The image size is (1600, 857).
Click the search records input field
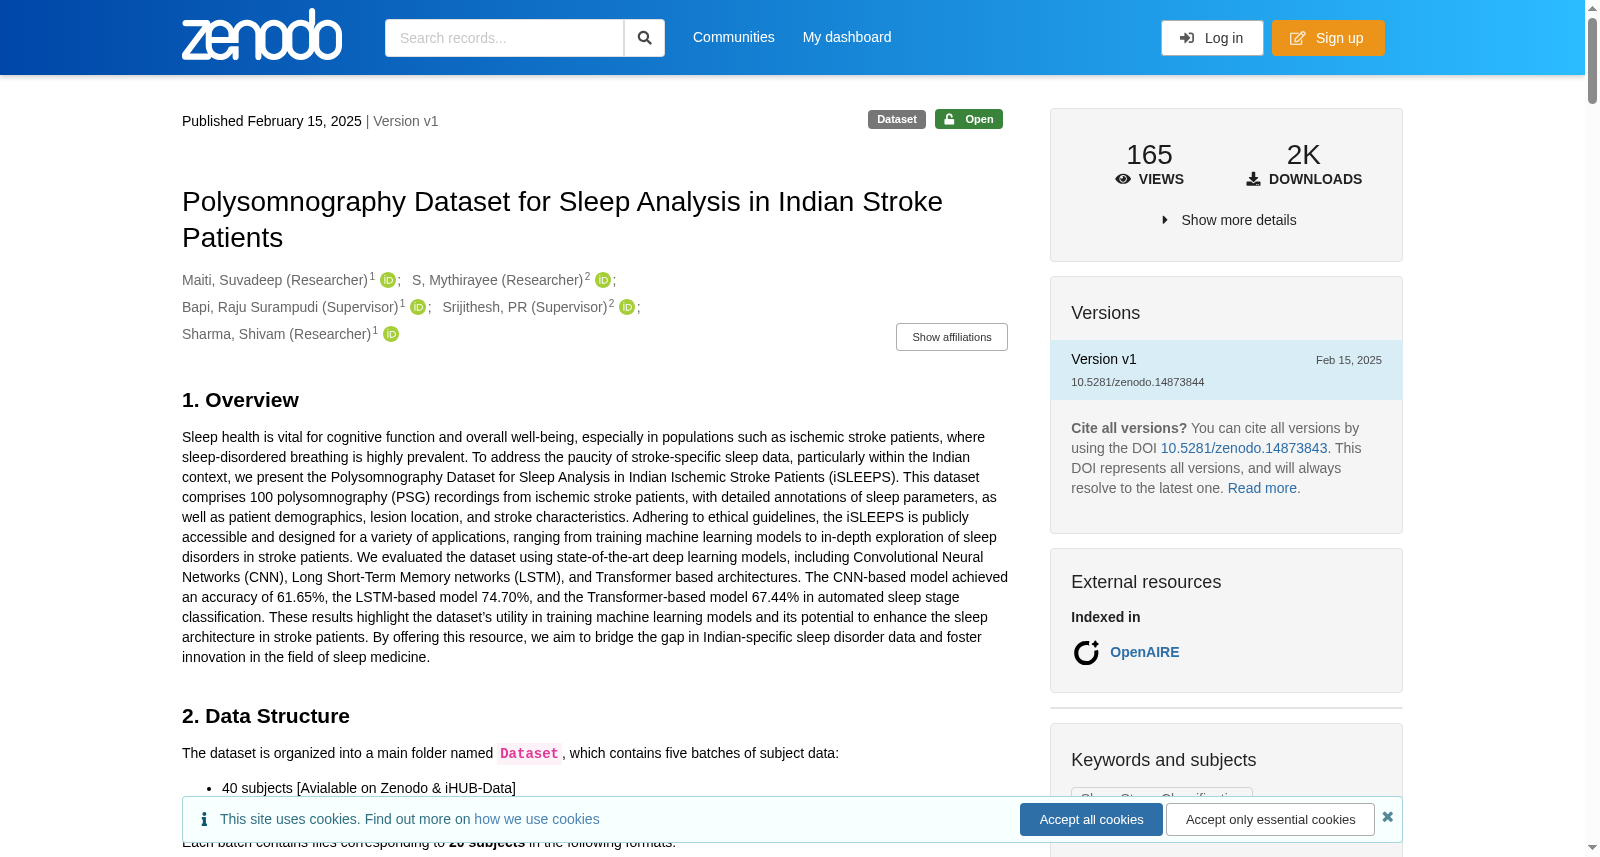tap(504, 38)
